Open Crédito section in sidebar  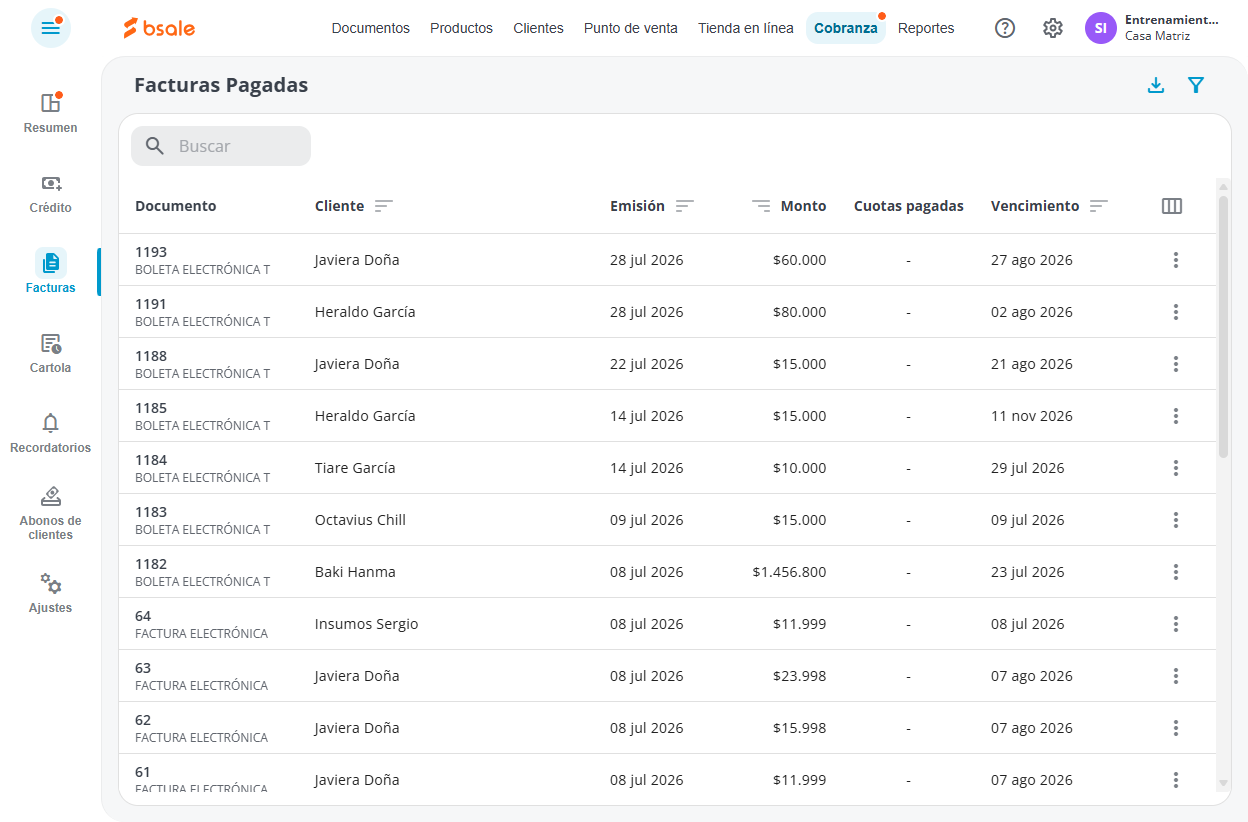click(x=51, y=193)
